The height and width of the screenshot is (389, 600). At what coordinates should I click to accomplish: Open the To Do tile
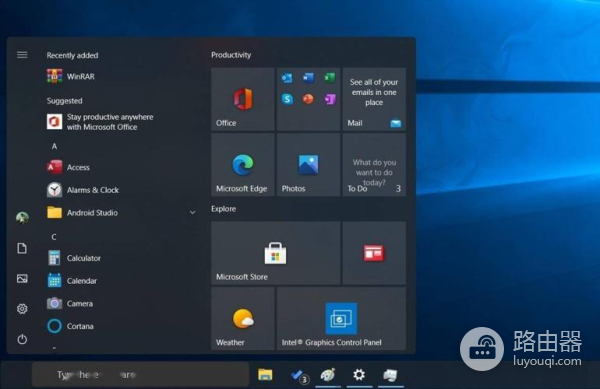374,165
